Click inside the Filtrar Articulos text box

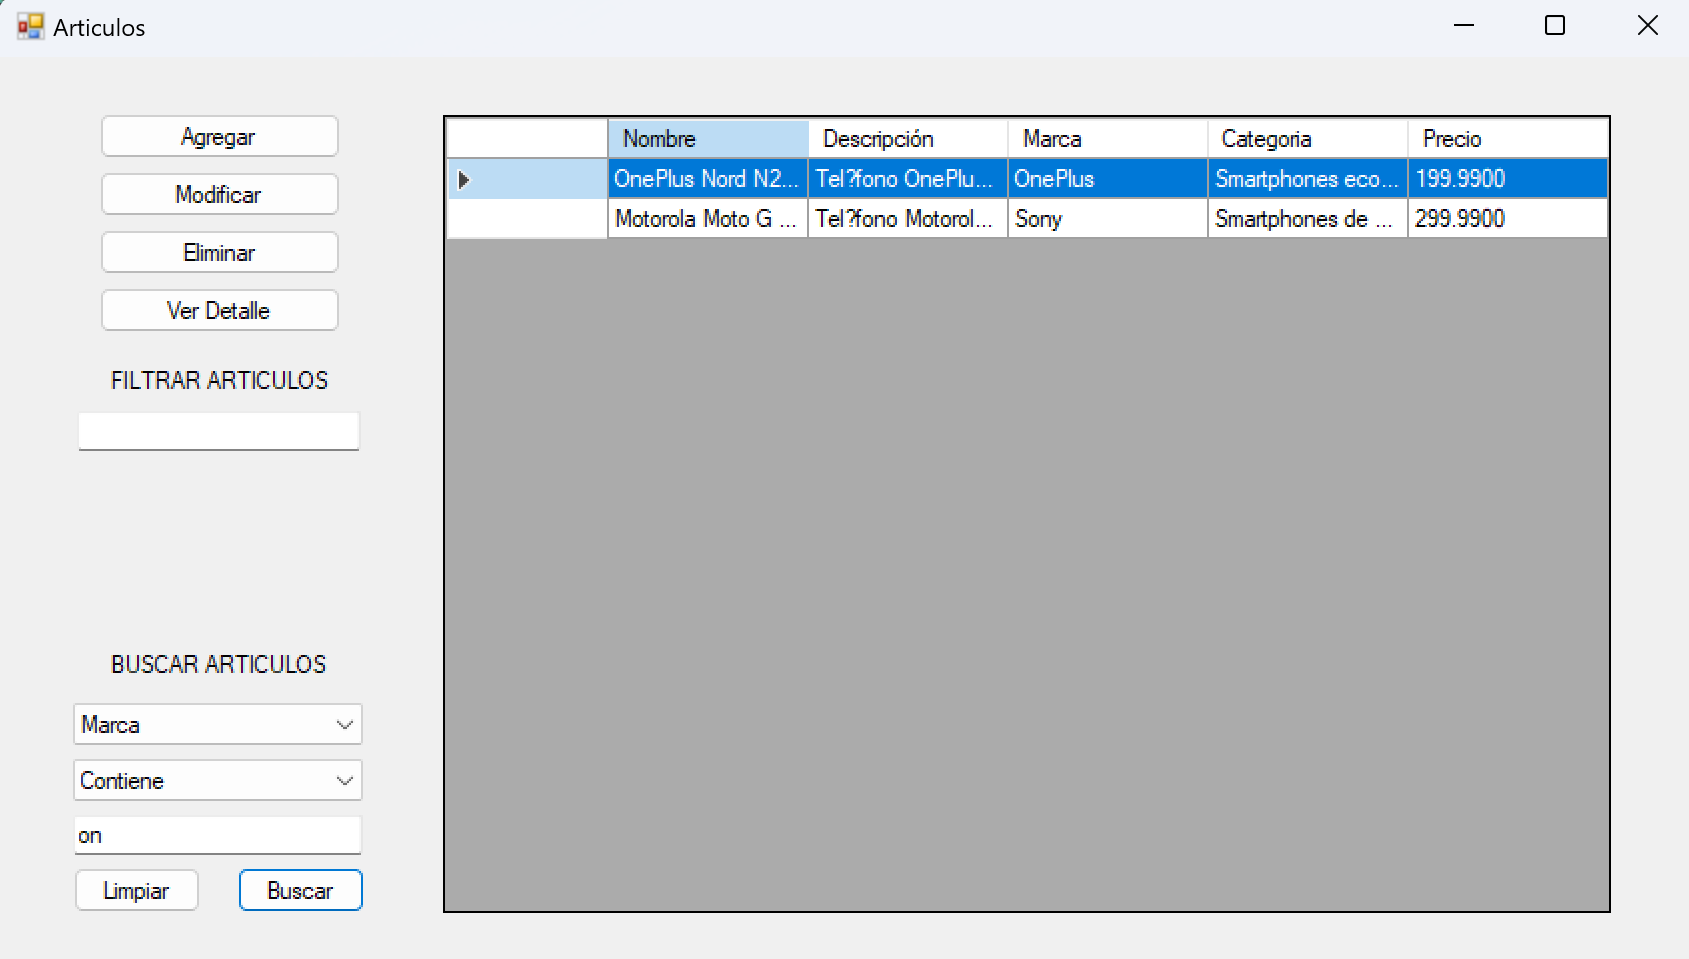tap(219, 432)
